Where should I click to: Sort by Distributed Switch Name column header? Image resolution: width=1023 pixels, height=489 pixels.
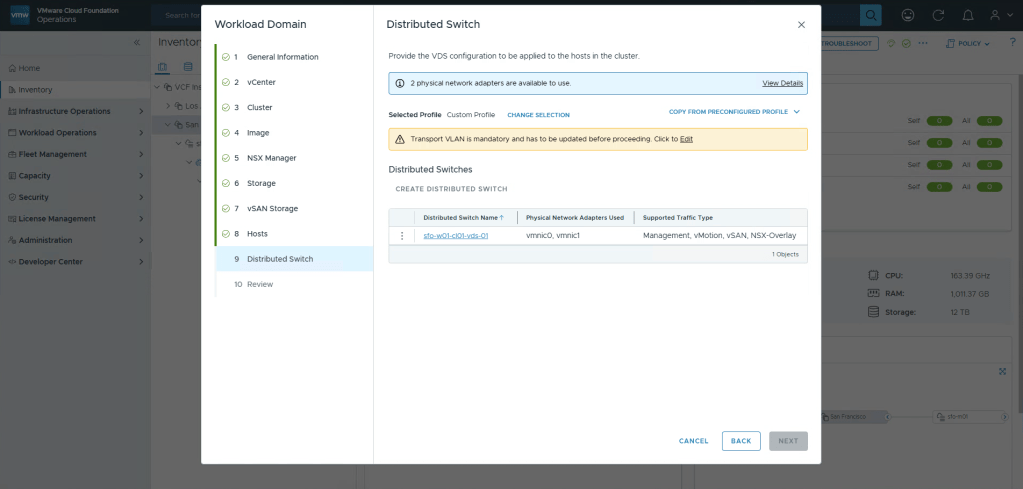click(461, 217)
